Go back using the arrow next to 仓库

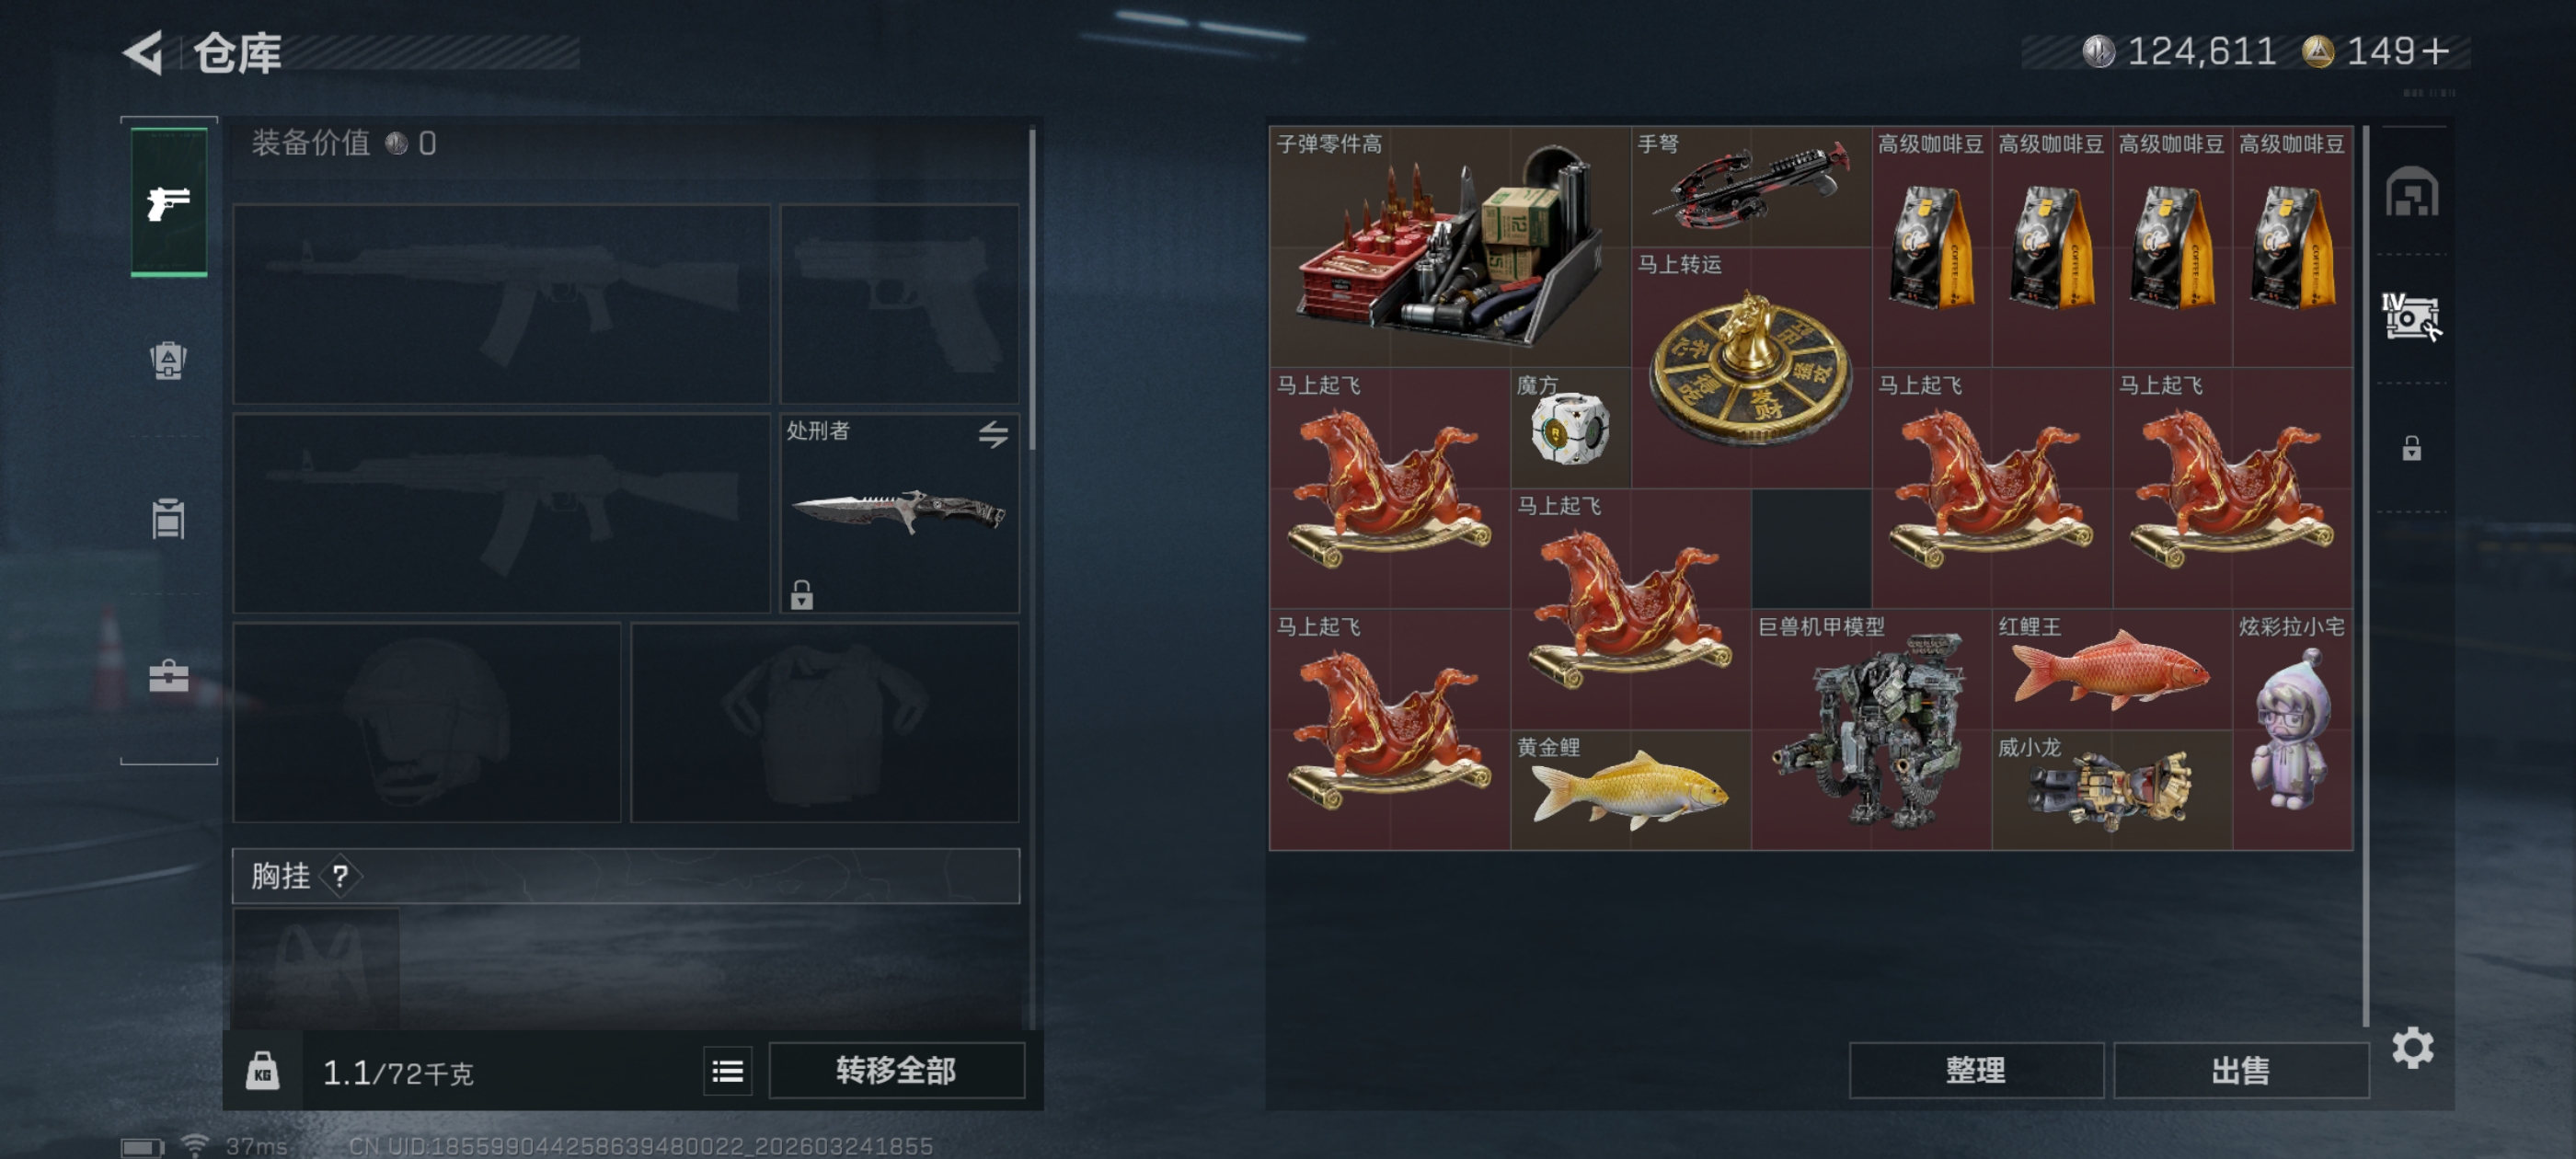(144, 52)
